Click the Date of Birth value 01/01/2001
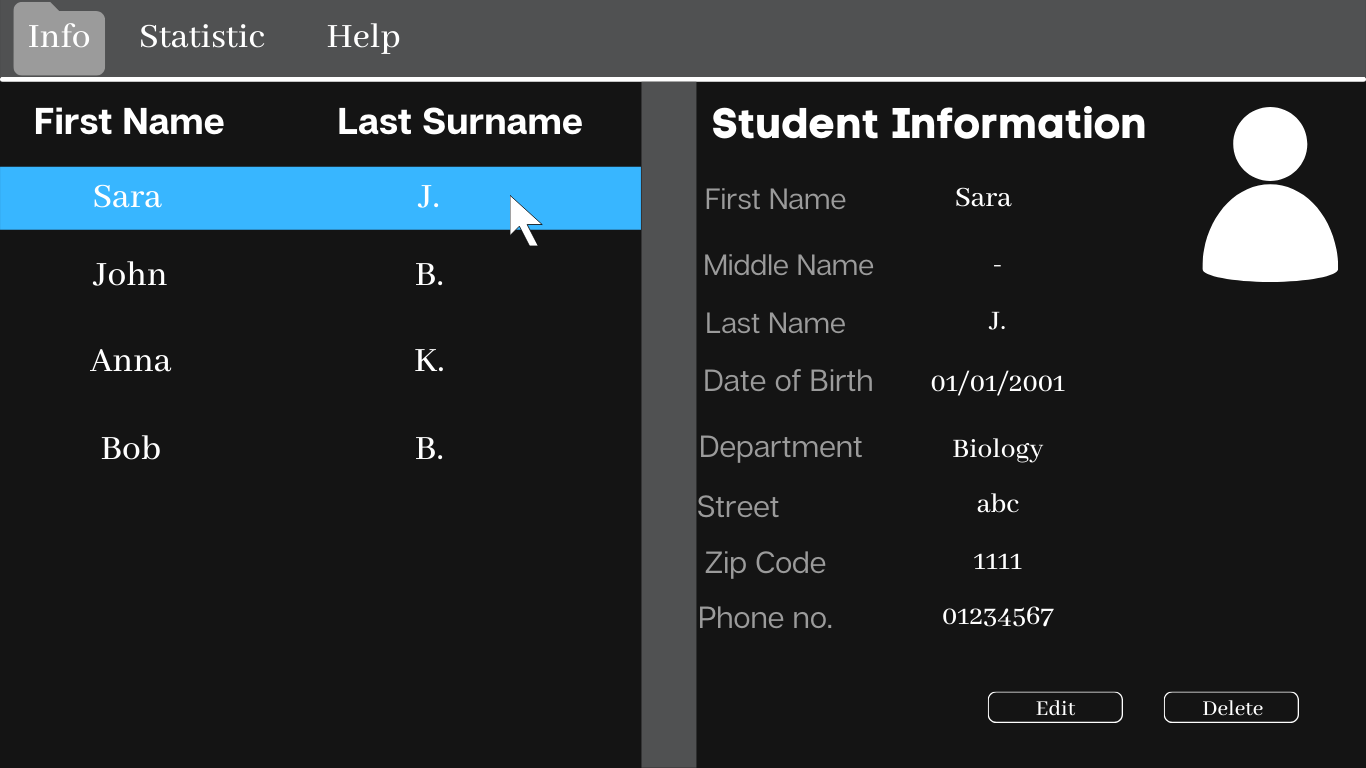The image size is (1366, 768). coord(997,382)
